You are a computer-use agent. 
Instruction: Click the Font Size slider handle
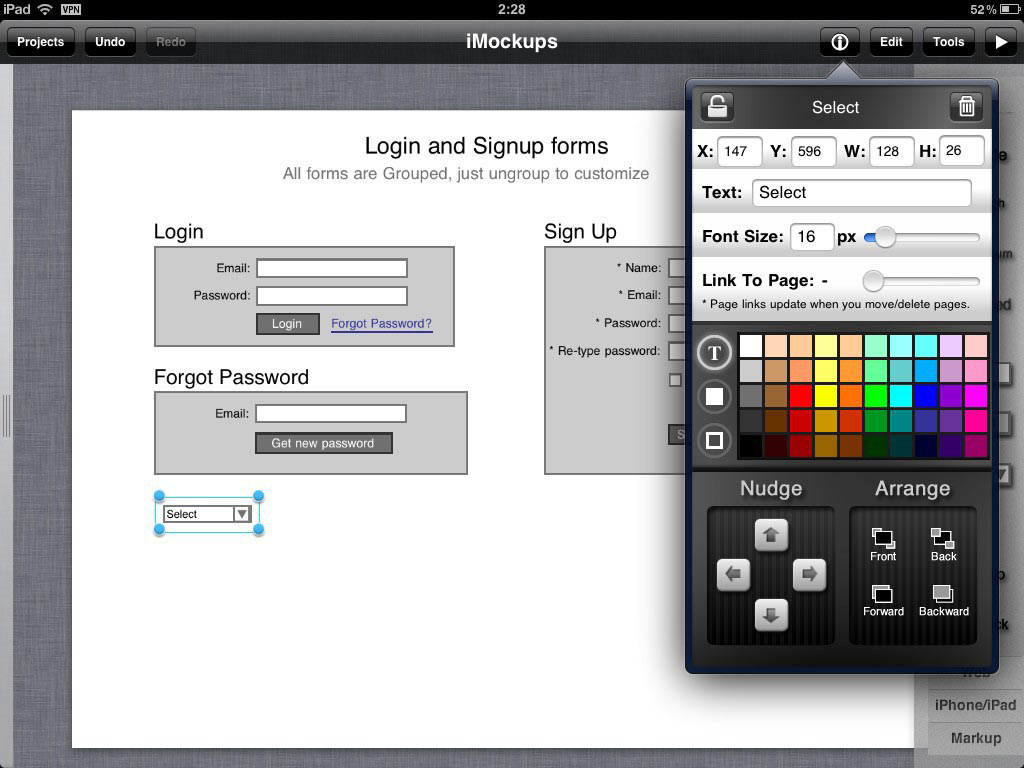(x=884, y=237)
